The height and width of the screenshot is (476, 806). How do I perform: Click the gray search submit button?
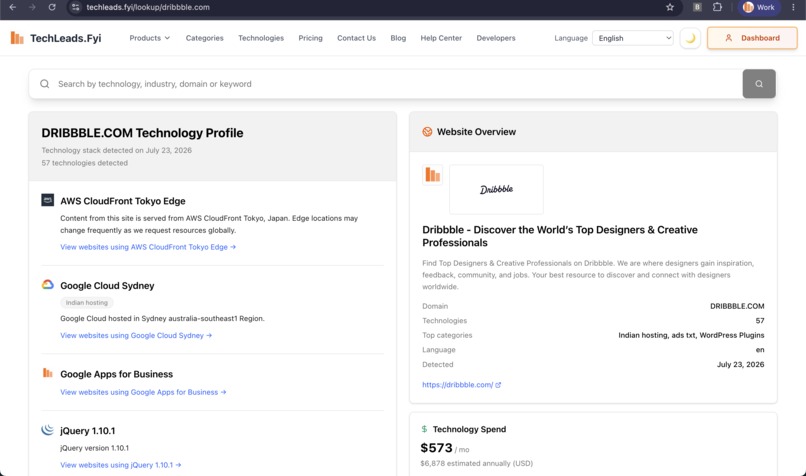[x=759, y=84]
